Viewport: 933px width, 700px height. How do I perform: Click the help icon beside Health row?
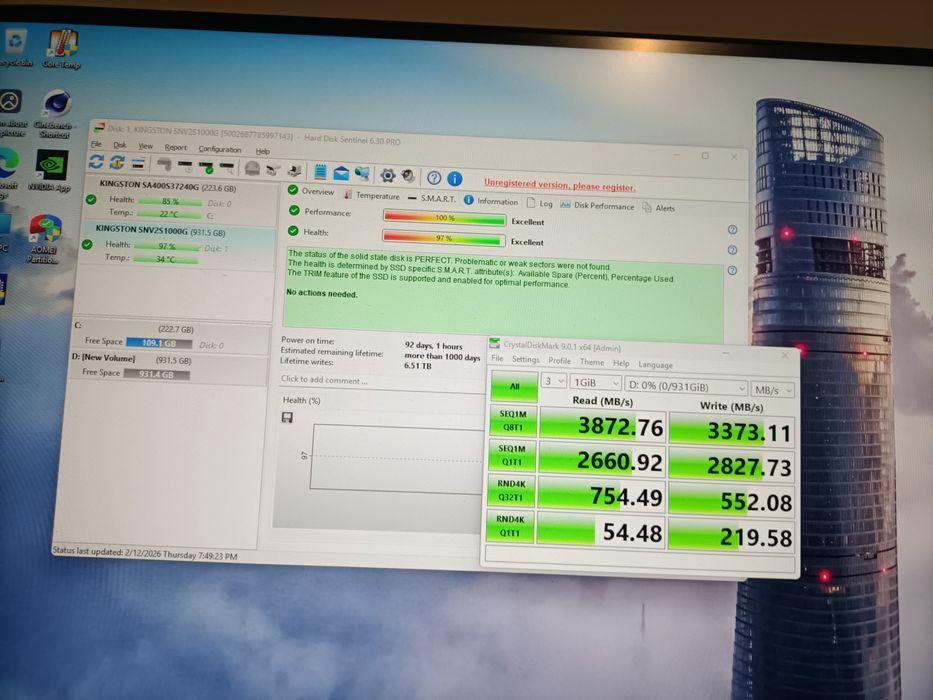[x=732, y=250]
